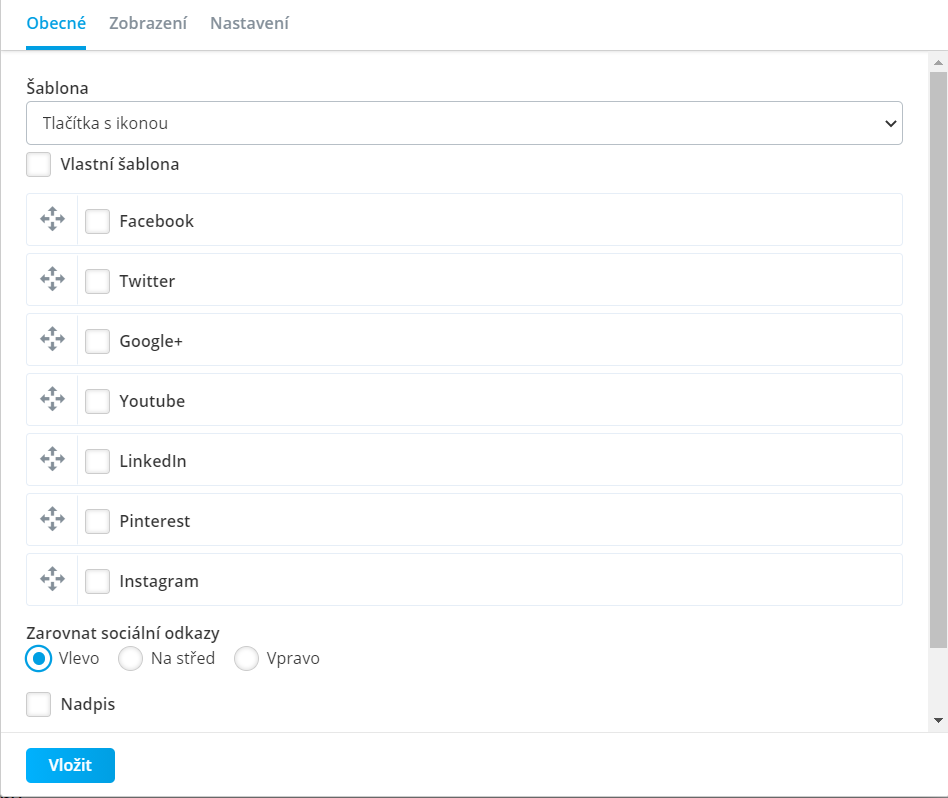Open the Nastavení tab
Image resolution: width=948 pixels, height=798 pixels.
(x=250, y=23)
